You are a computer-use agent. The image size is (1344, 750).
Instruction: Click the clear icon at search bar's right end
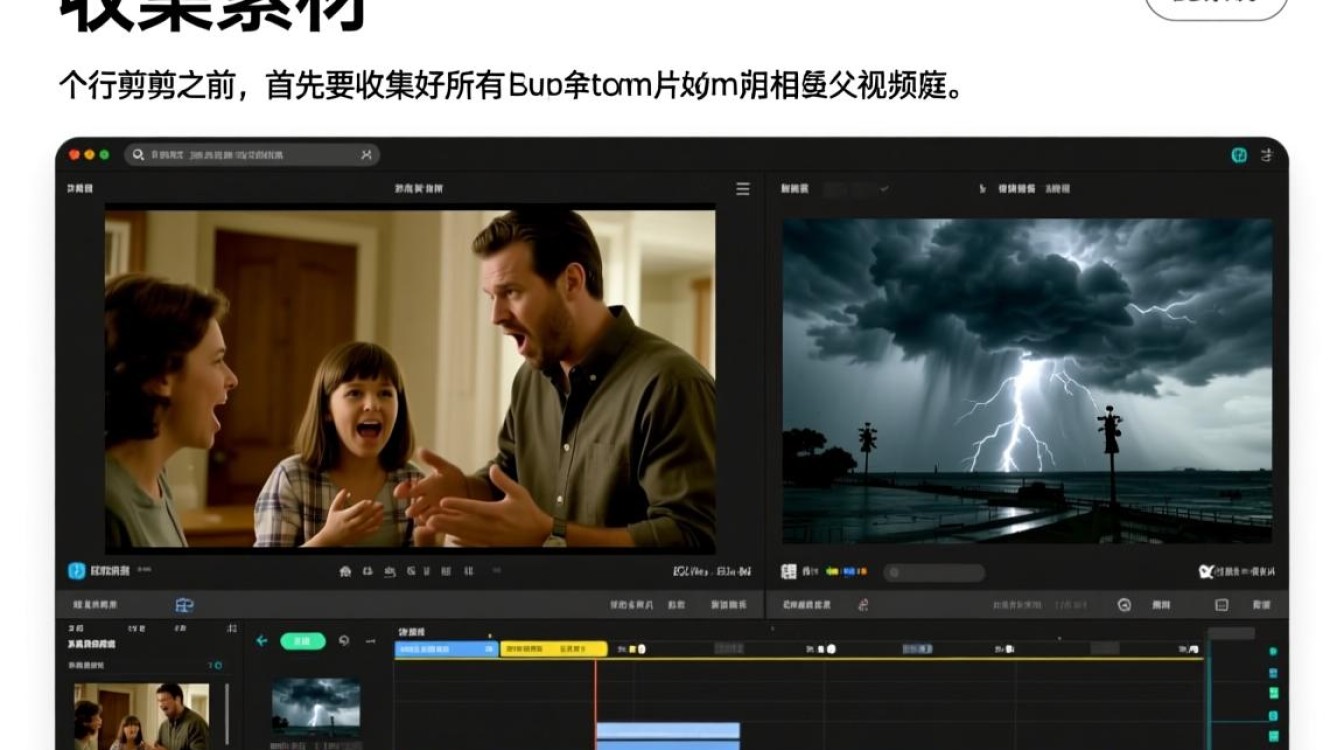[366, 155]
